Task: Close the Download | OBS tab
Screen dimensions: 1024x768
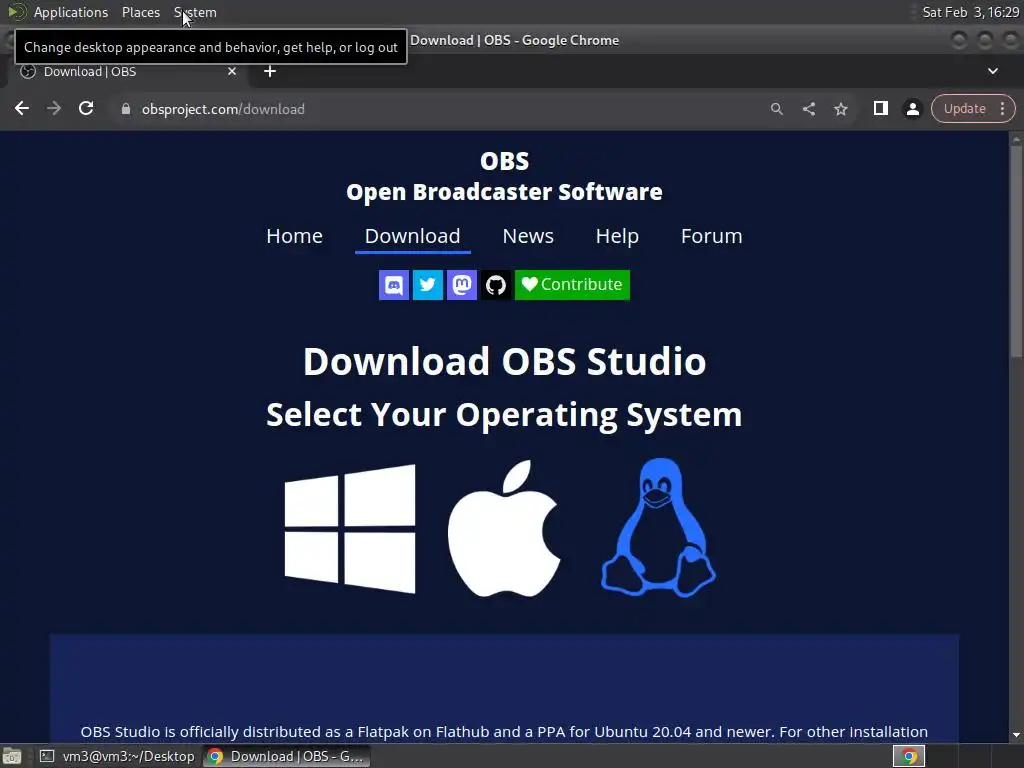Action: pyautogui.click(x=232, y=71)
